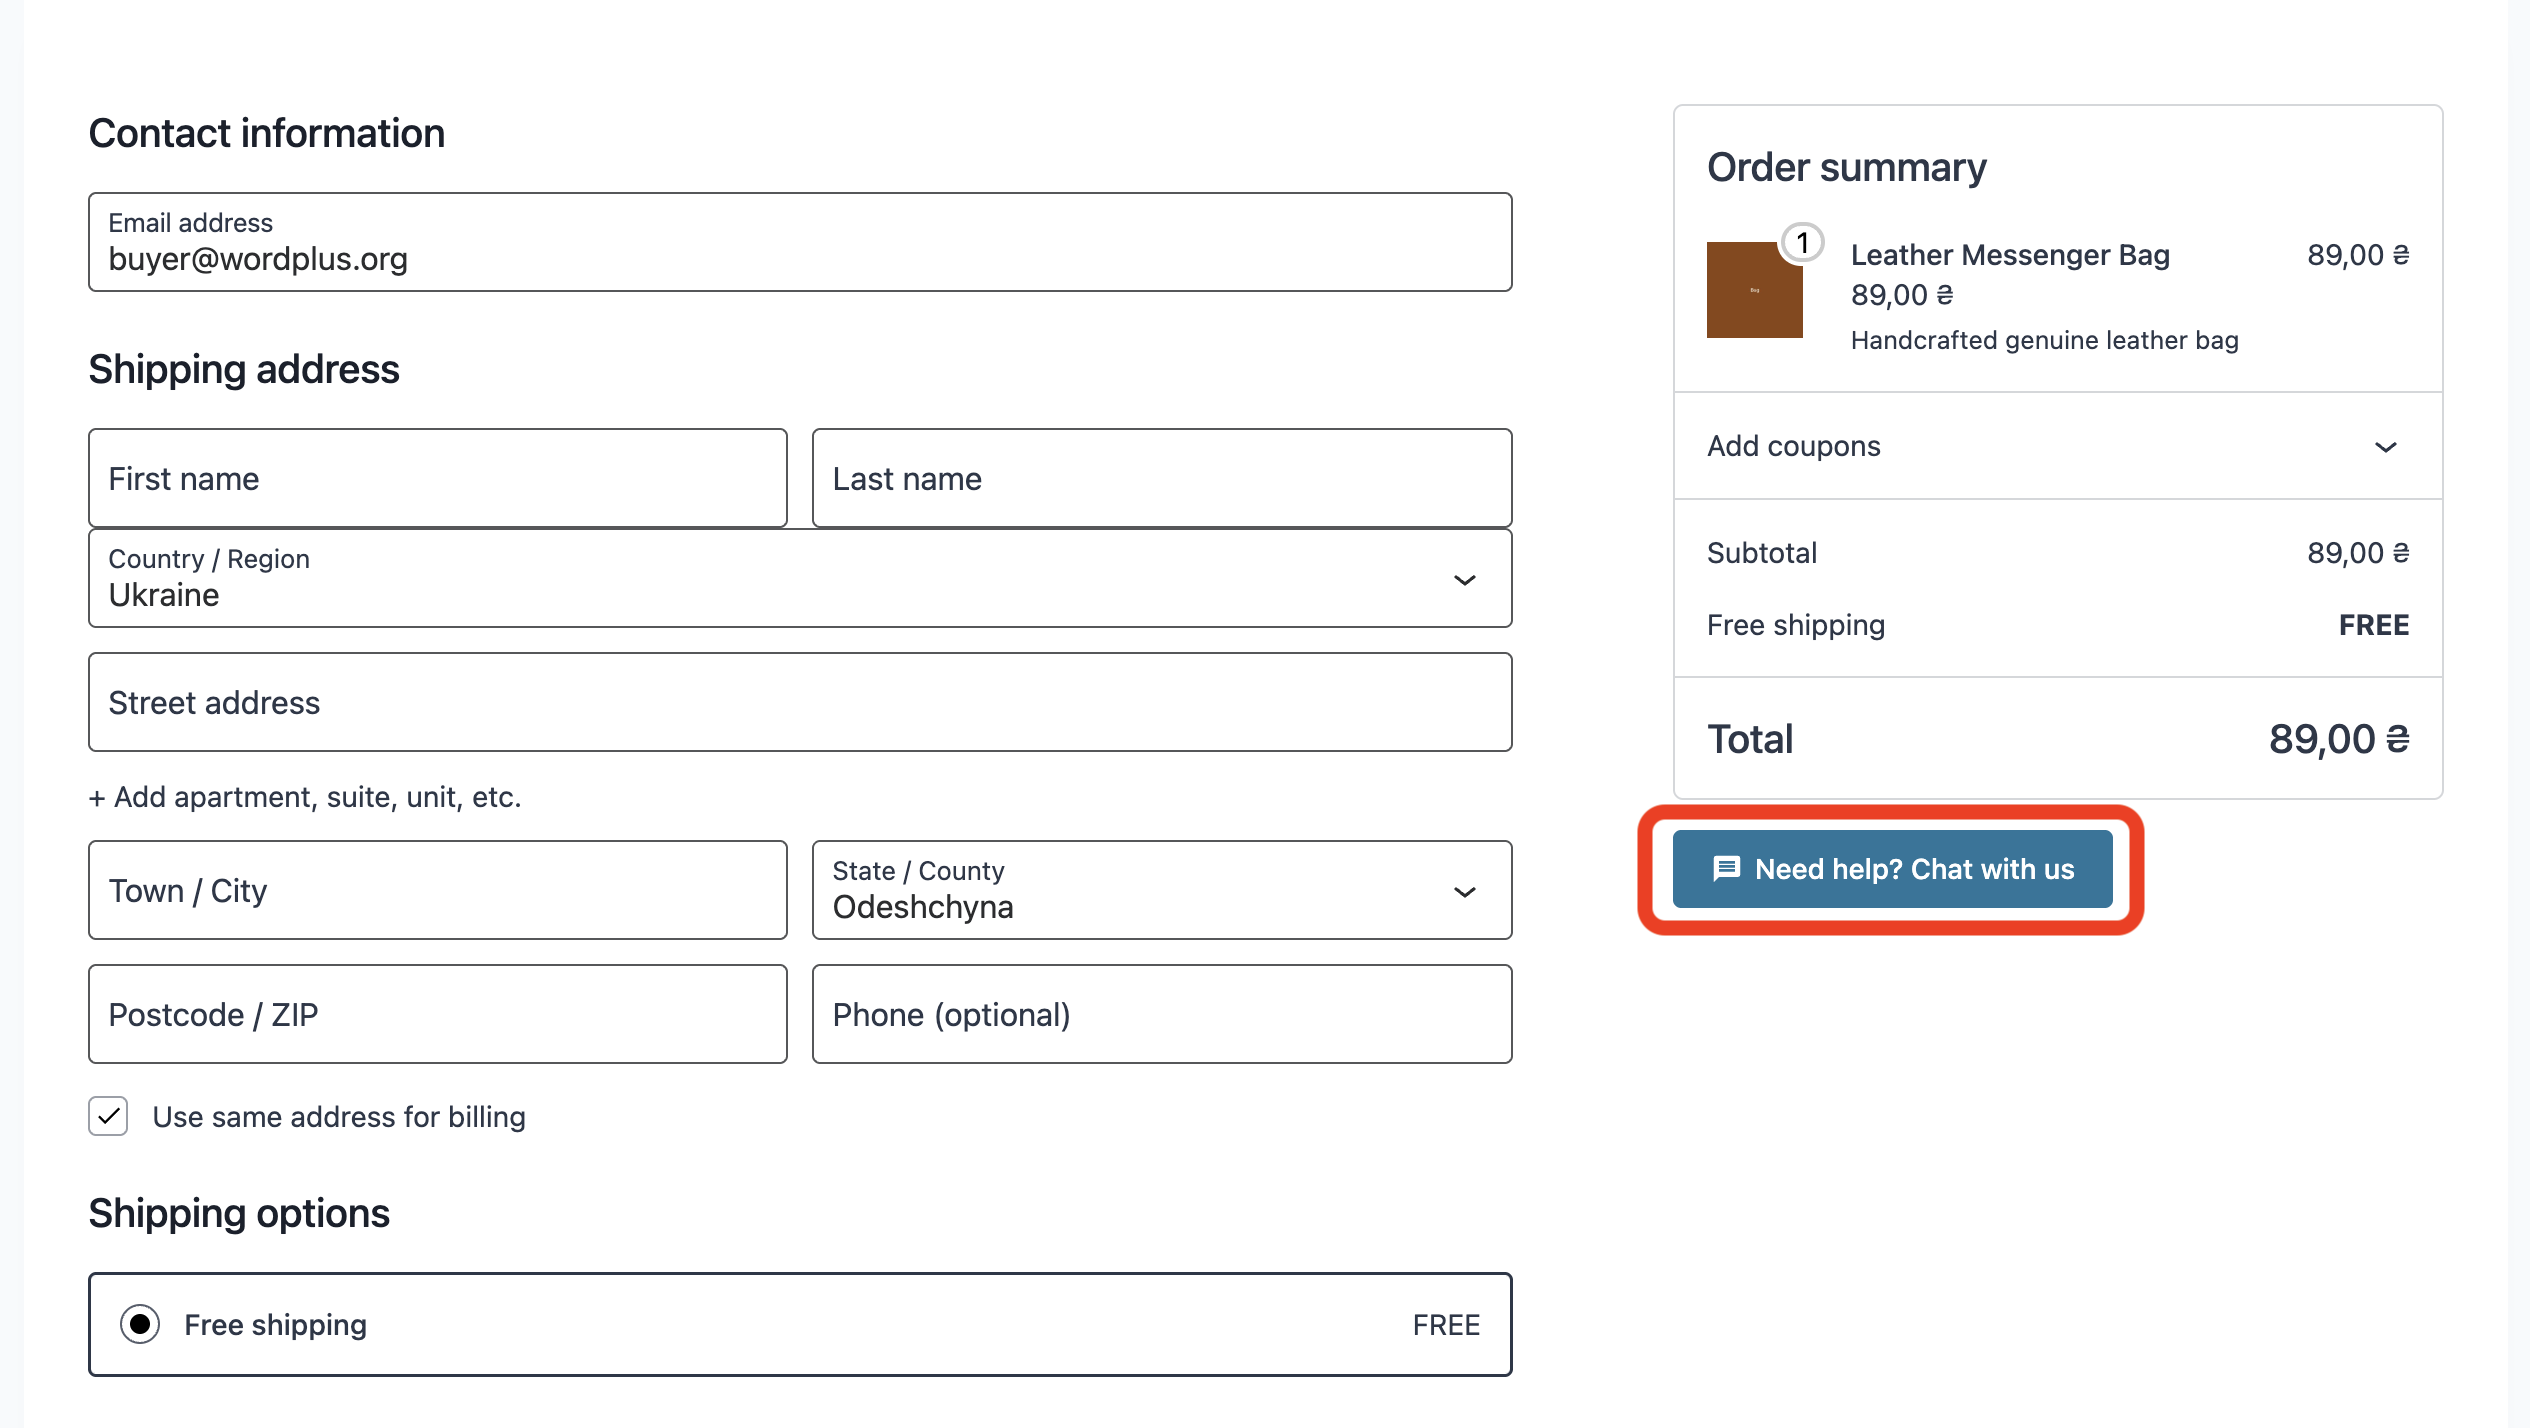2530x1428 pixels.
Task: Click the Leather Messenger Bag product name
Action: point(2011,255)
